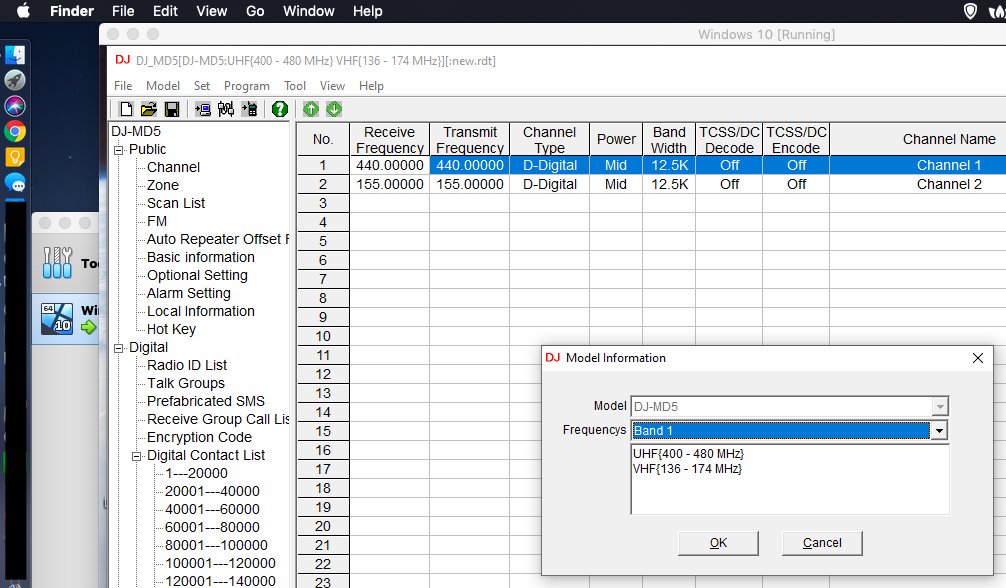Select the Windows 10 VM icon in VirtualBox Manager
This screenshot has height=588, width=1006.
click(57, 318)
